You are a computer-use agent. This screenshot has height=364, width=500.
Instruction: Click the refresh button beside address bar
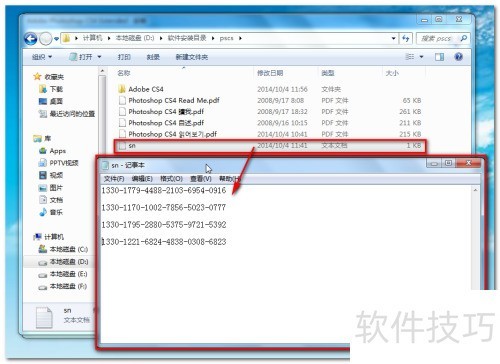(x=406, y=38)
